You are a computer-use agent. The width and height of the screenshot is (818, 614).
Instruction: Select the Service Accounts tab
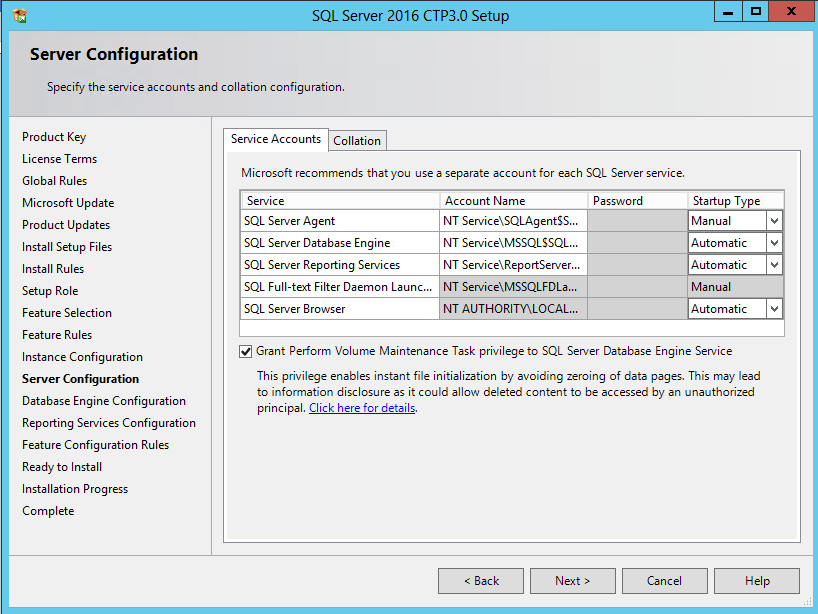pyautogui.click(x=276, y=139)
